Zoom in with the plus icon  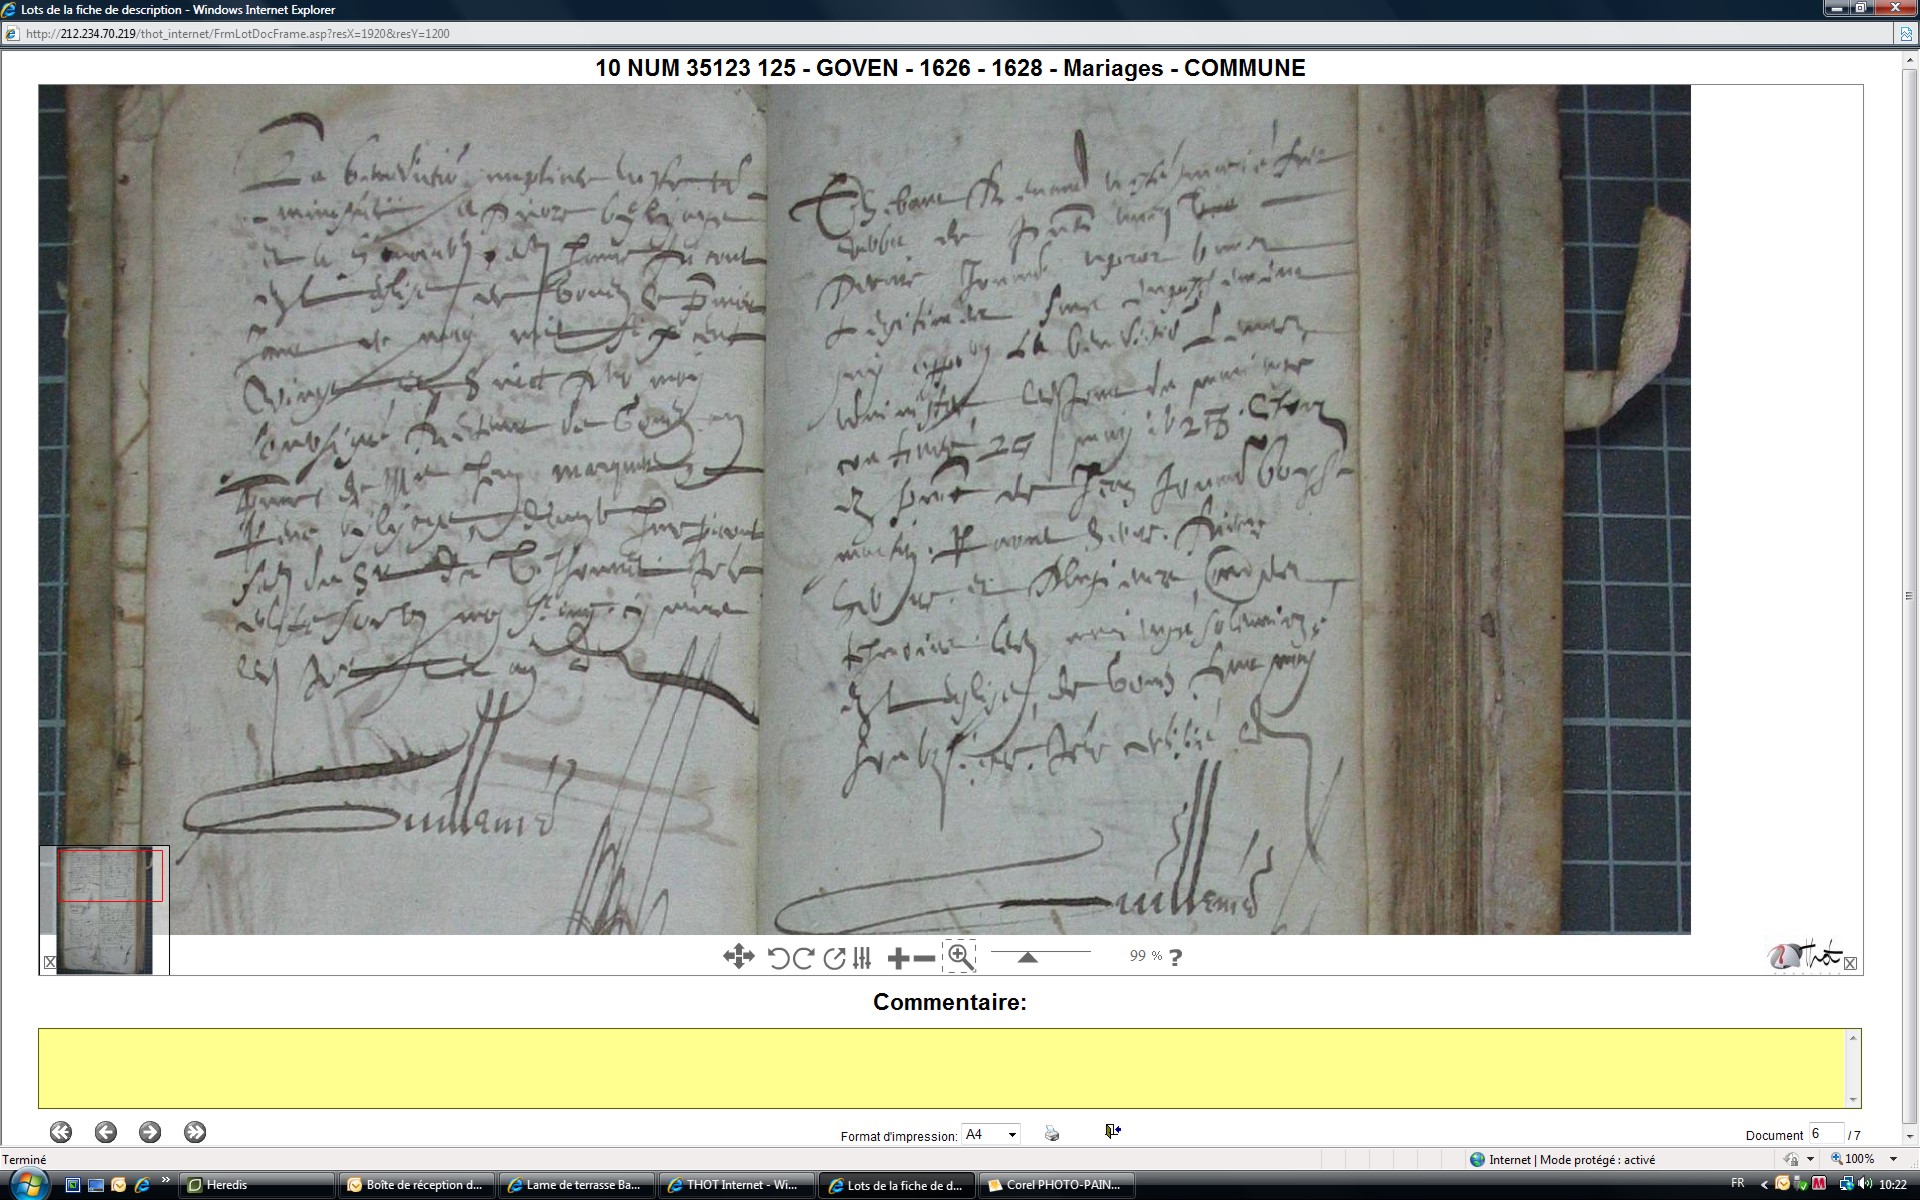898,958
